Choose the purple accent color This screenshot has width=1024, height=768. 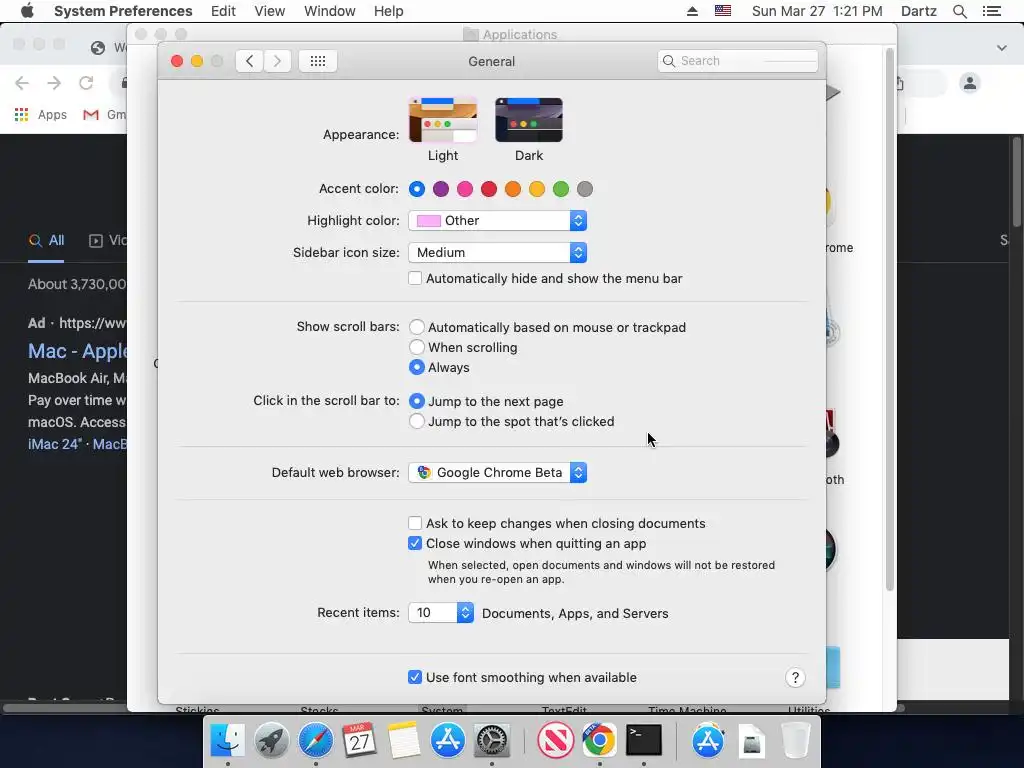pos(441,189)
